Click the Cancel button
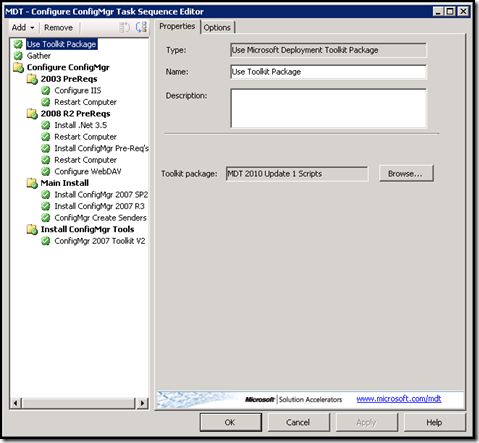 tap(298, 422)
